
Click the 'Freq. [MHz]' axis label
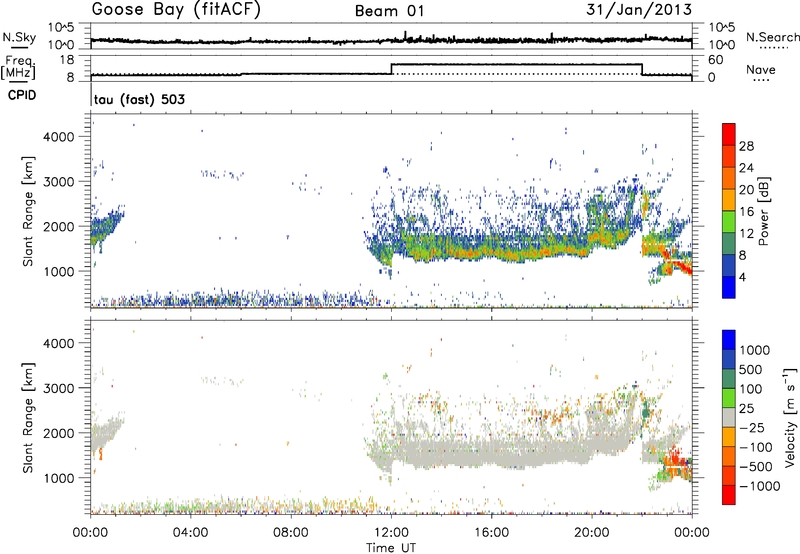tap(18, 68)
